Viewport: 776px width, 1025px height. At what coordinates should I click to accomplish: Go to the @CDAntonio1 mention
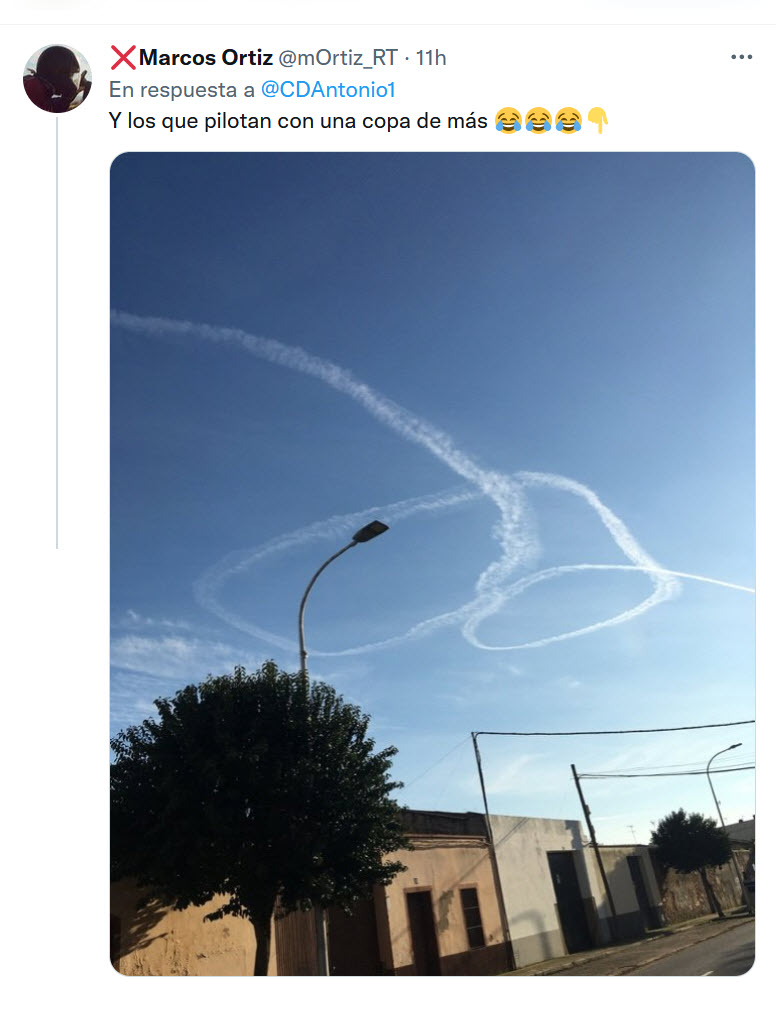point(328,90)
